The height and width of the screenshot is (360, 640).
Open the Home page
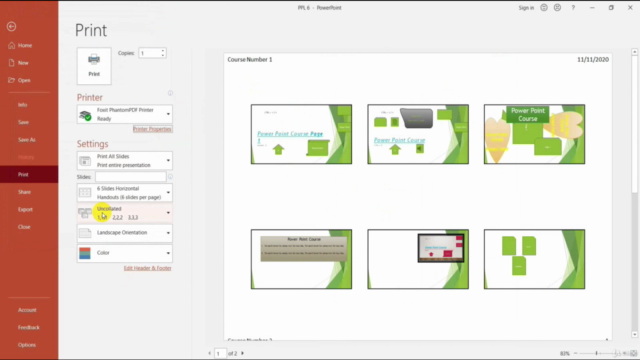click(x=24, y=45)
